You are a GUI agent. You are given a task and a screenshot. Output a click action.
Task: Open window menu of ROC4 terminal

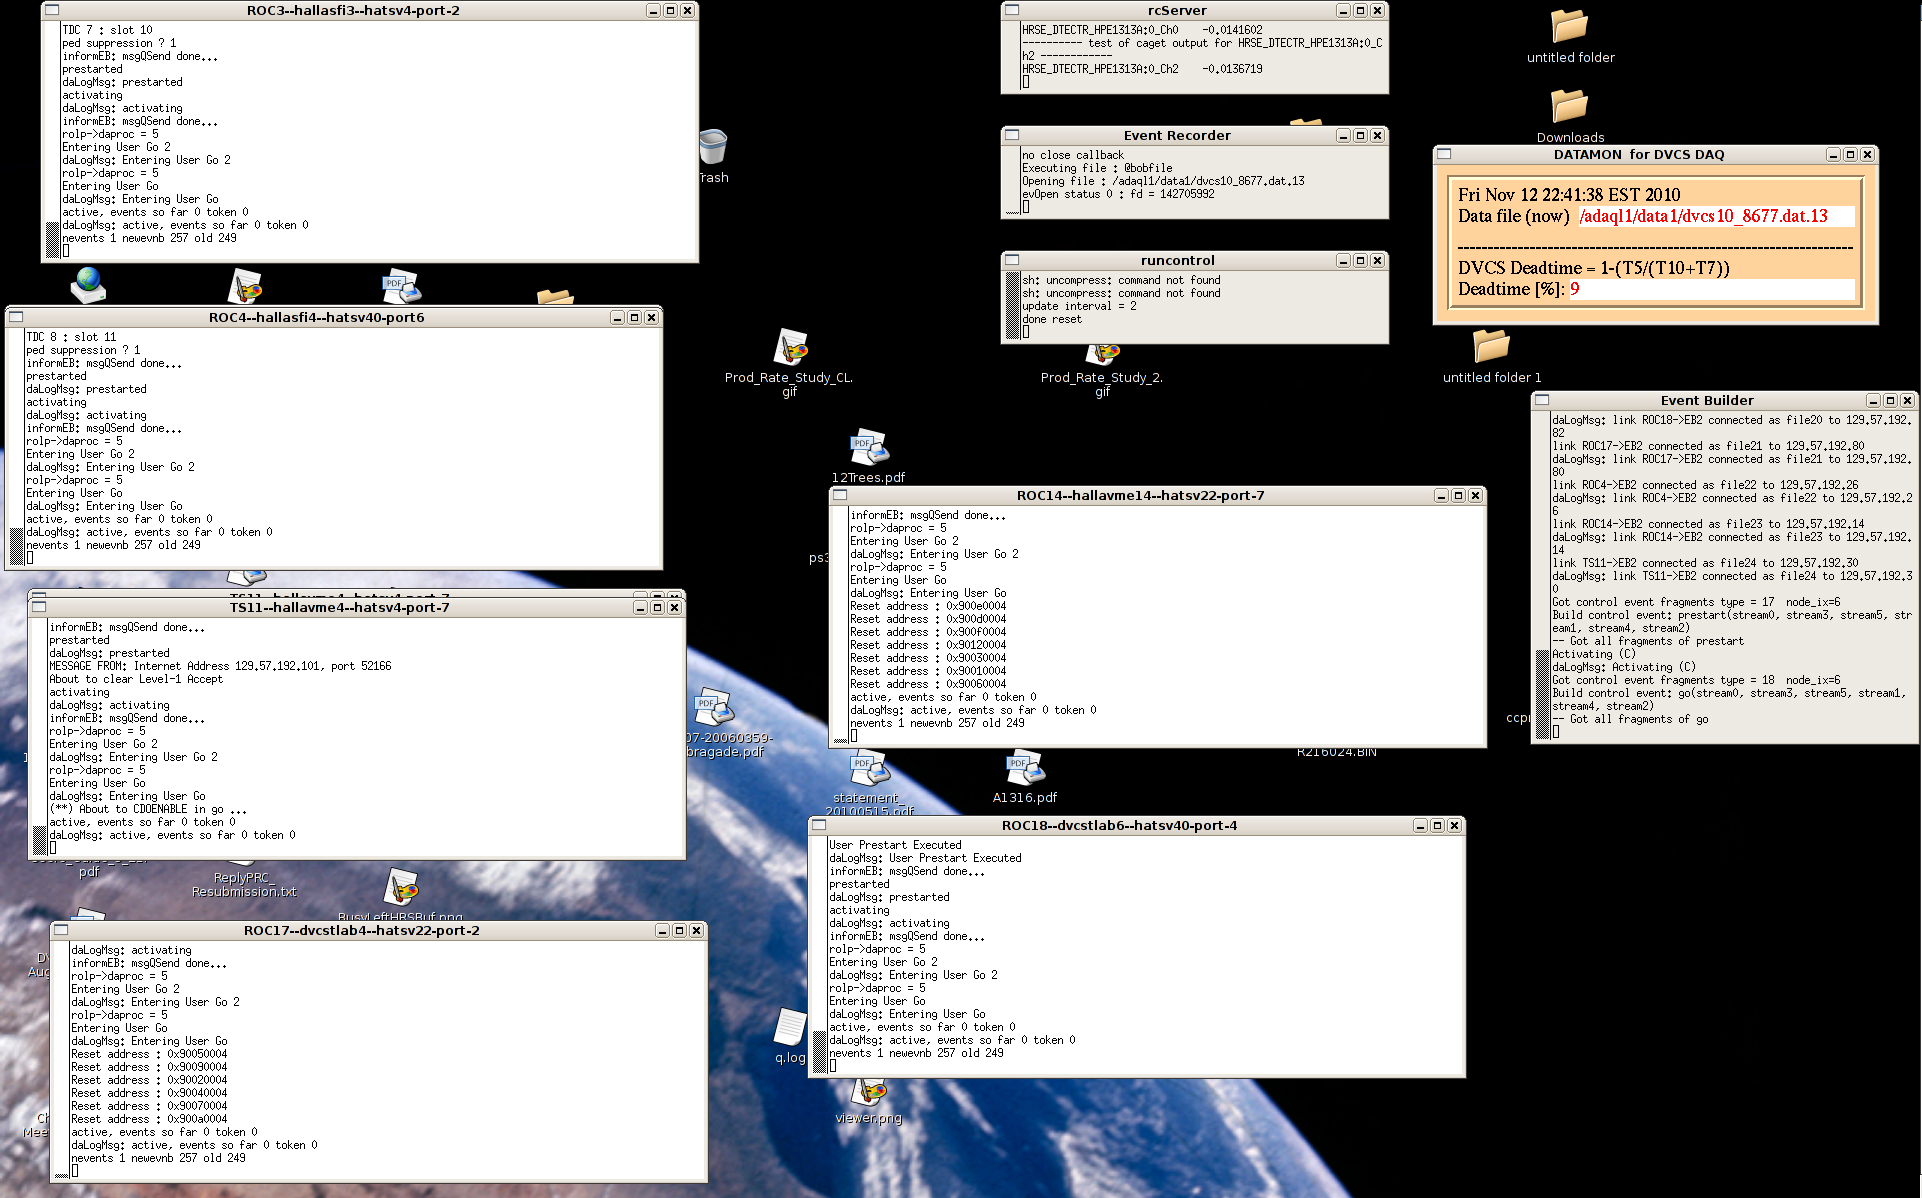[x=16, y=317]
